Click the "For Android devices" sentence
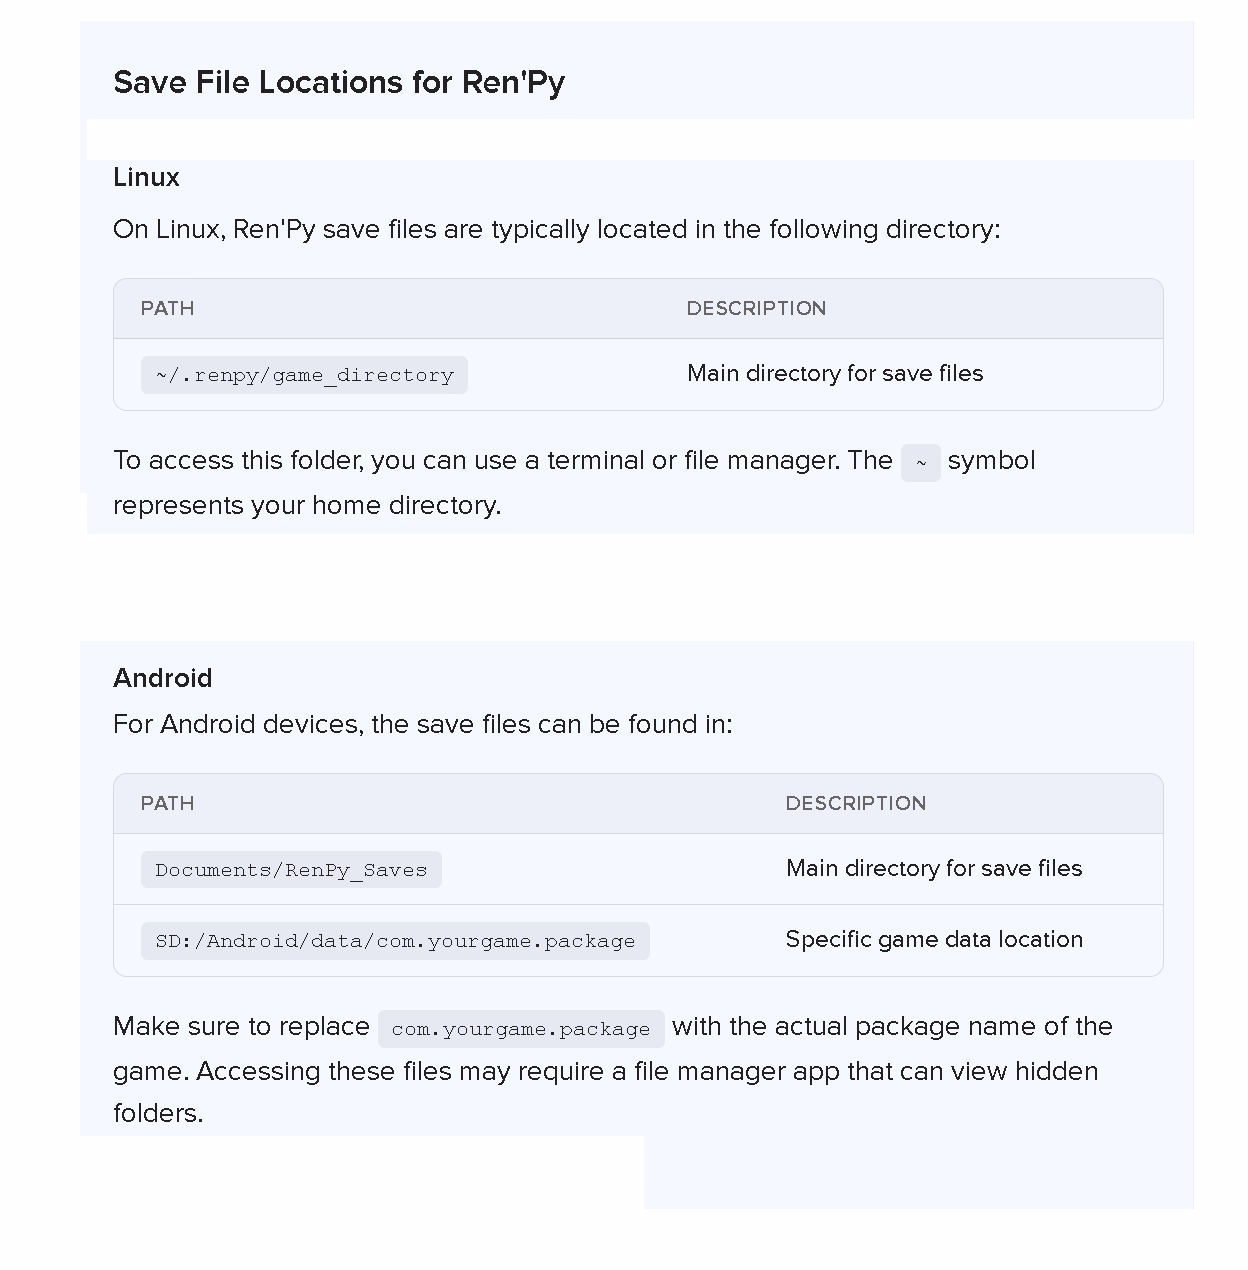The image size is (1248, 1270). tap(422, 724)
